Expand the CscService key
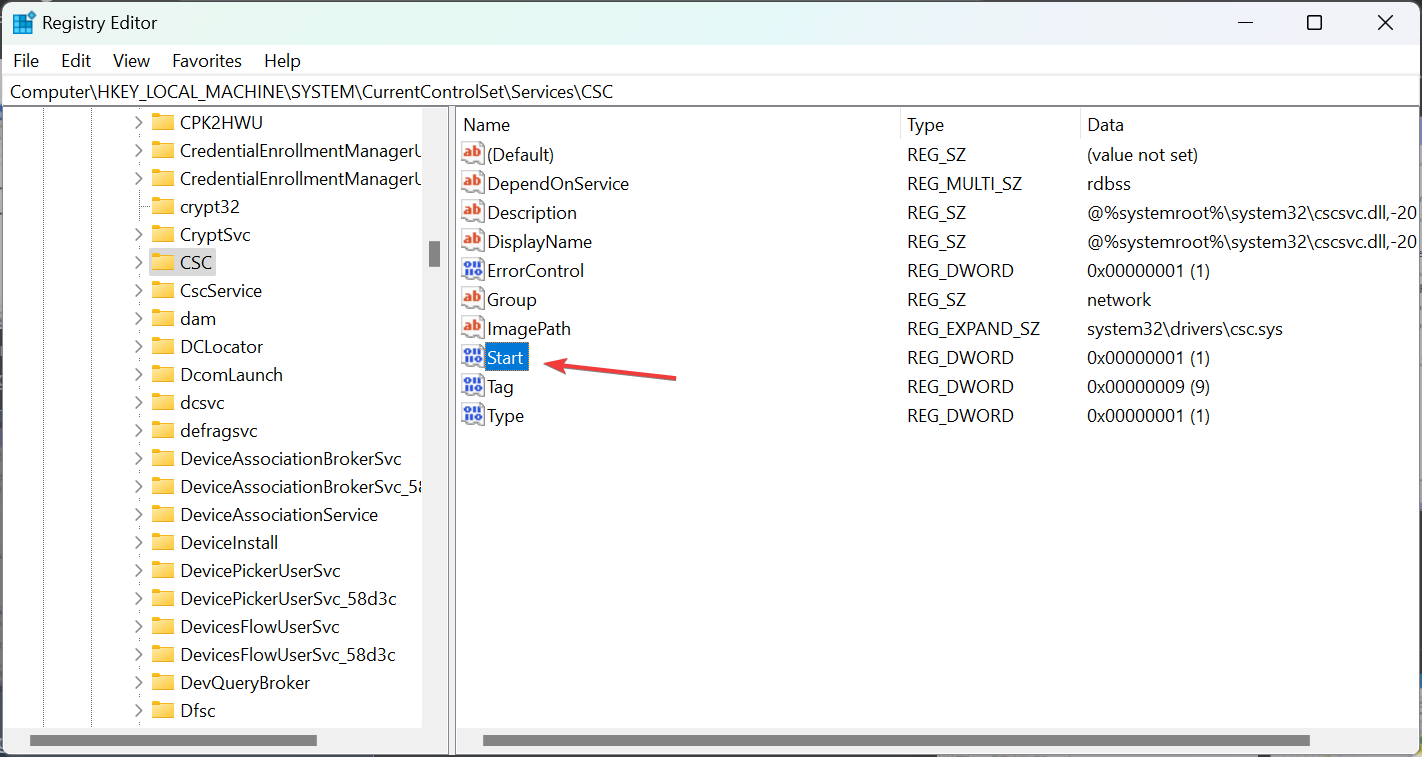This screenshot has height=757, width=1422. (139, 290)
